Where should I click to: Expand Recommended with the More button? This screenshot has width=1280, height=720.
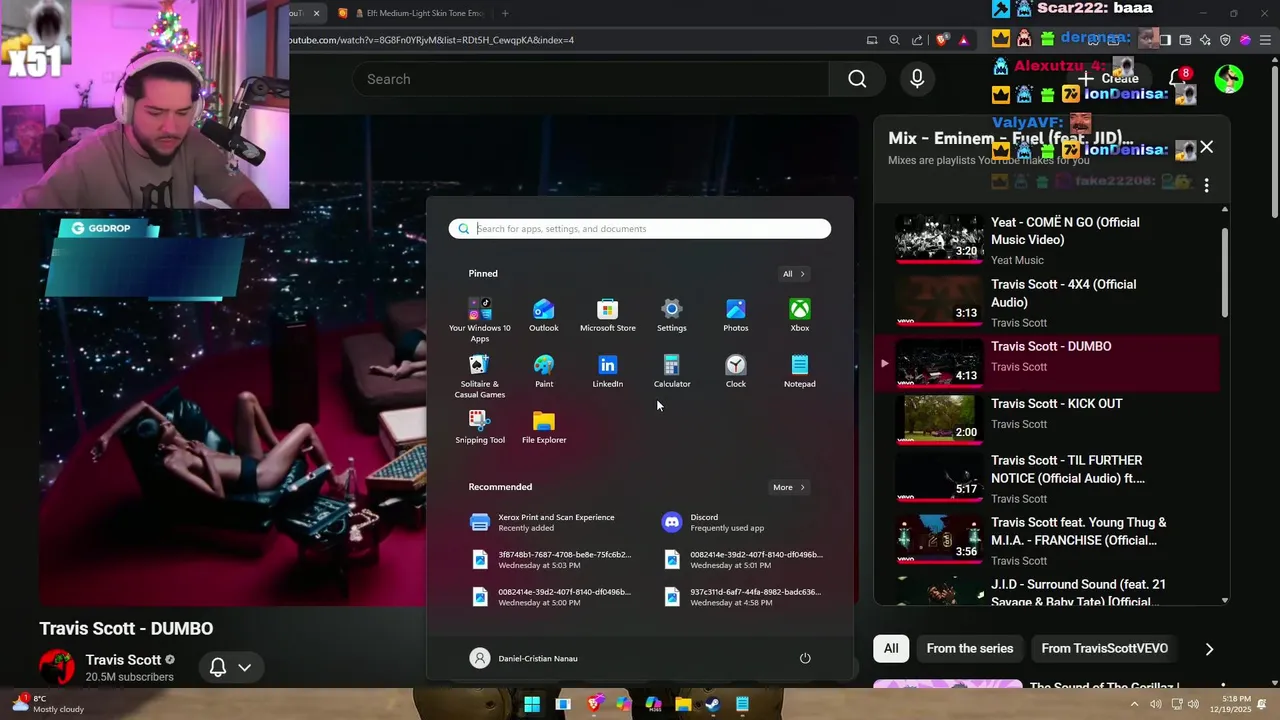tap(789, 488)
